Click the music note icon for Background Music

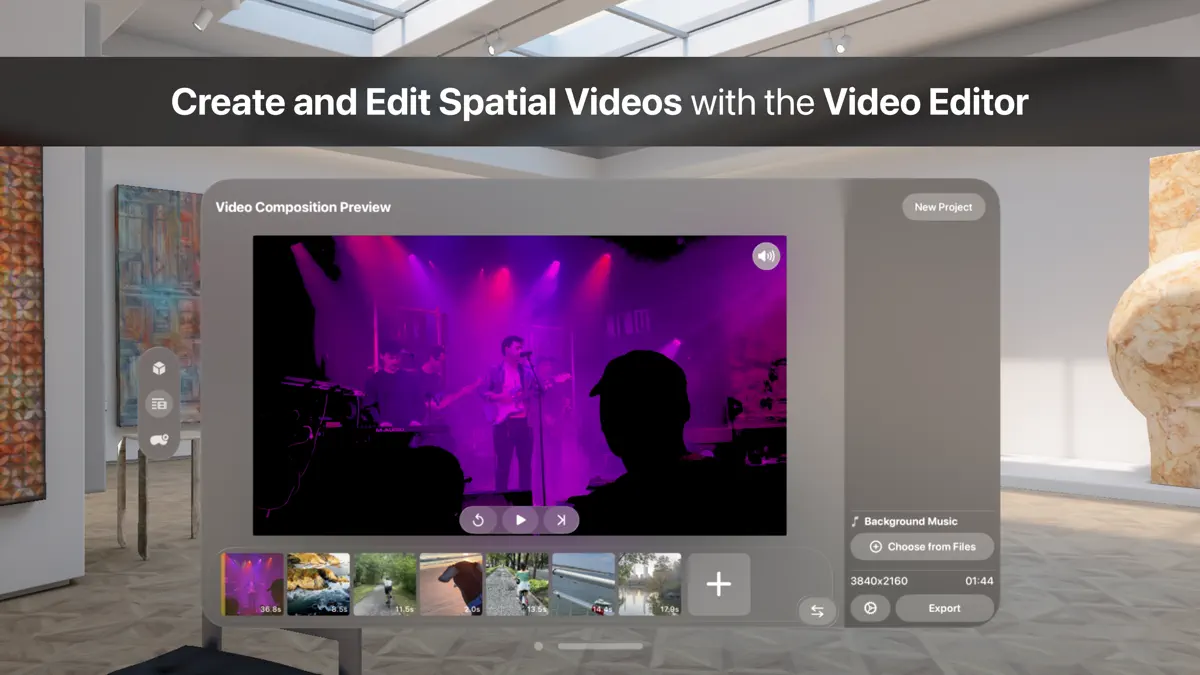tap(854, 520)
